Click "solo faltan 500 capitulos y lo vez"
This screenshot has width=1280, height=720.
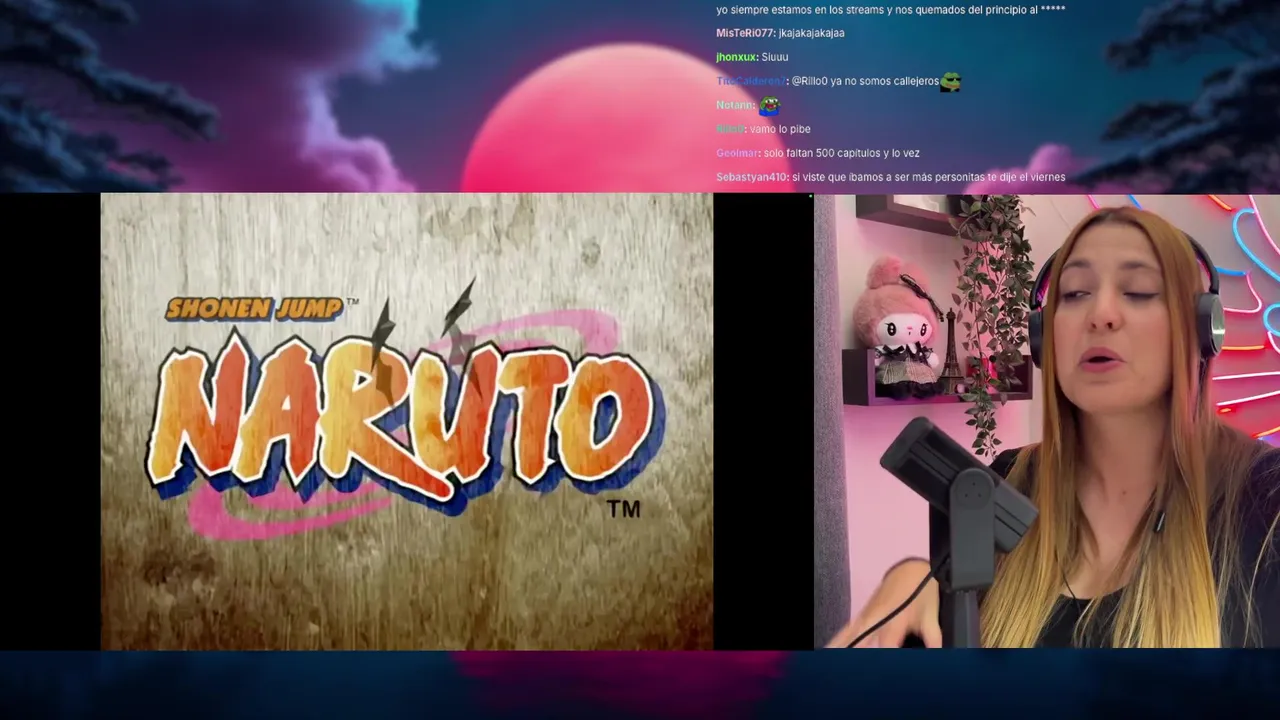point(841,153)
